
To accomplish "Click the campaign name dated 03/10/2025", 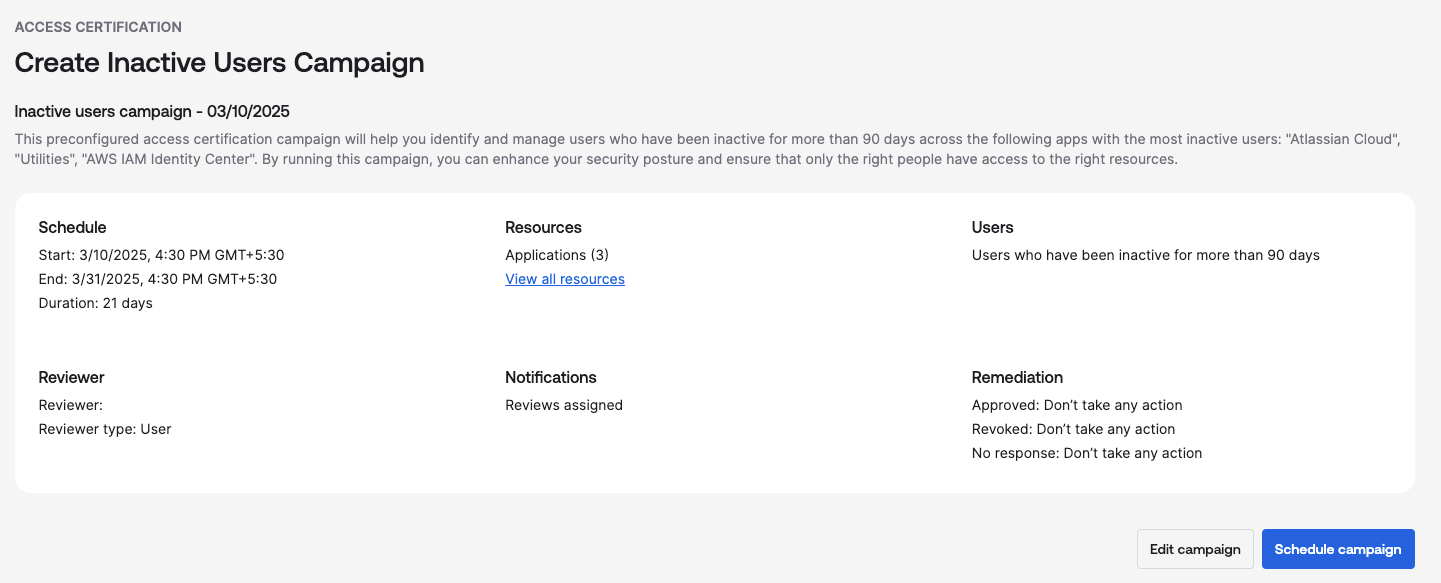I will click(x=152, y=111).
